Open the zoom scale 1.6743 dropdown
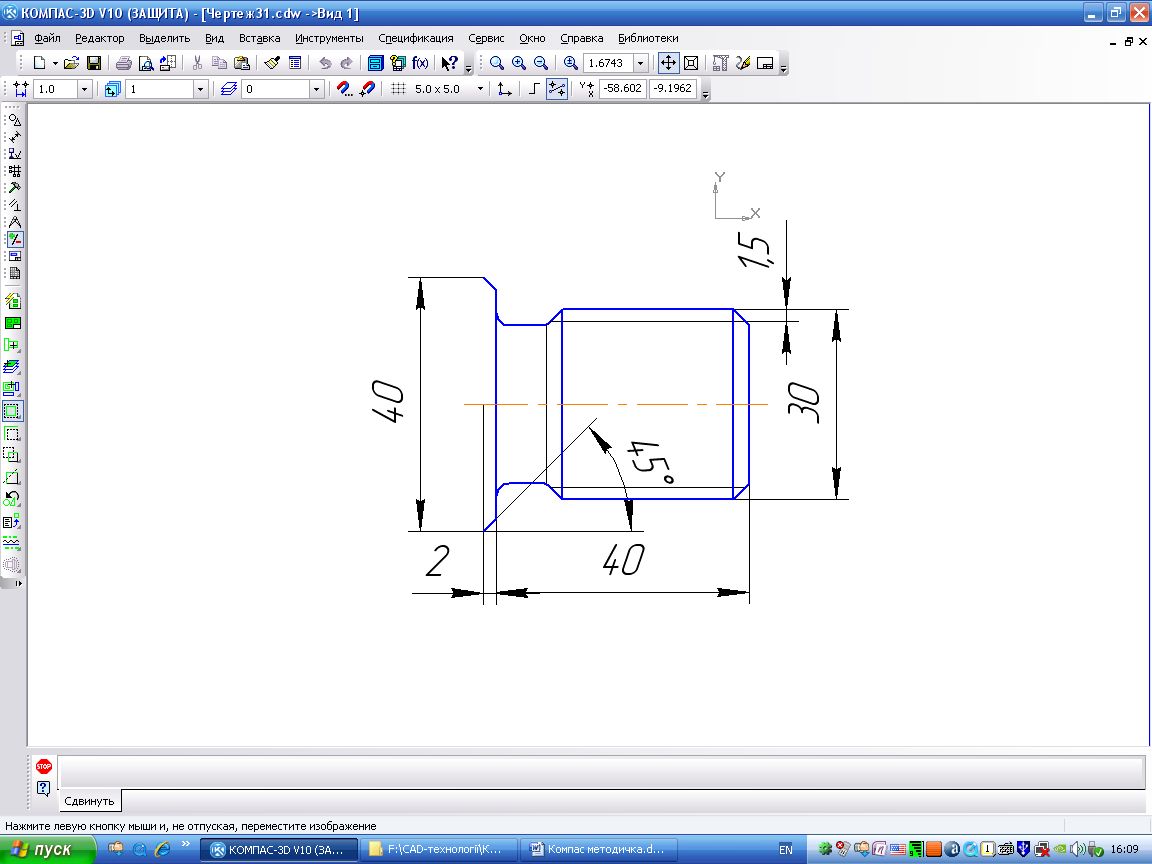This screenshot has height=864, width=1152. [x=641, y=63]
